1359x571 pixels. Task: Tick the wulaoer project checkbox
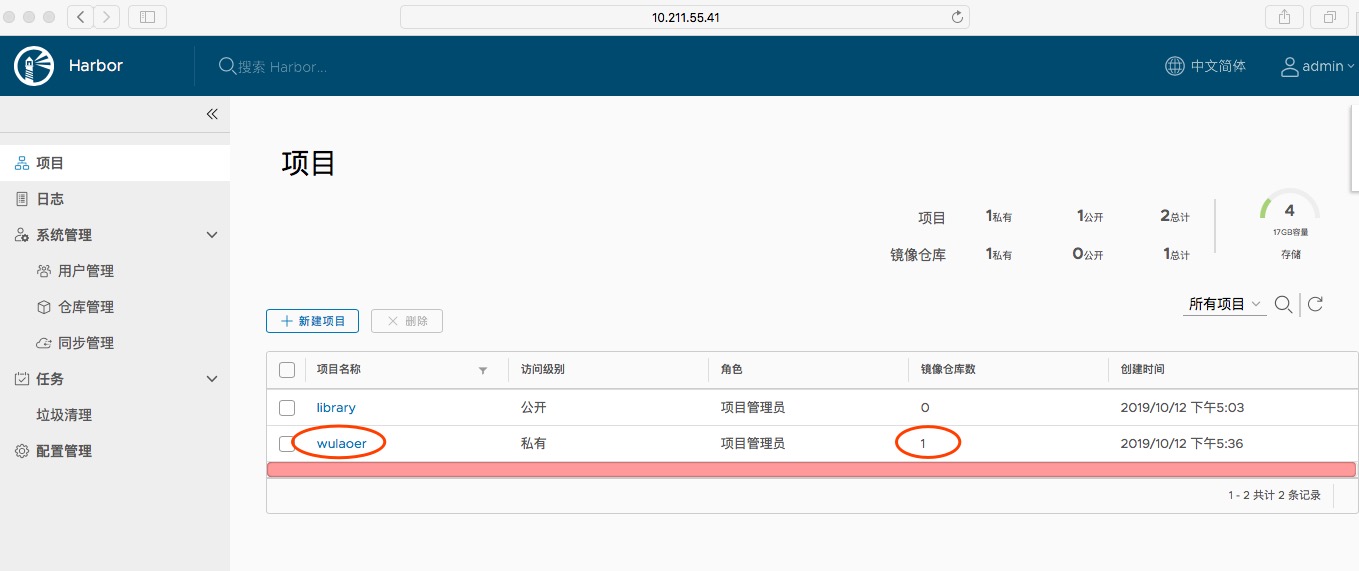click(287, 443)
